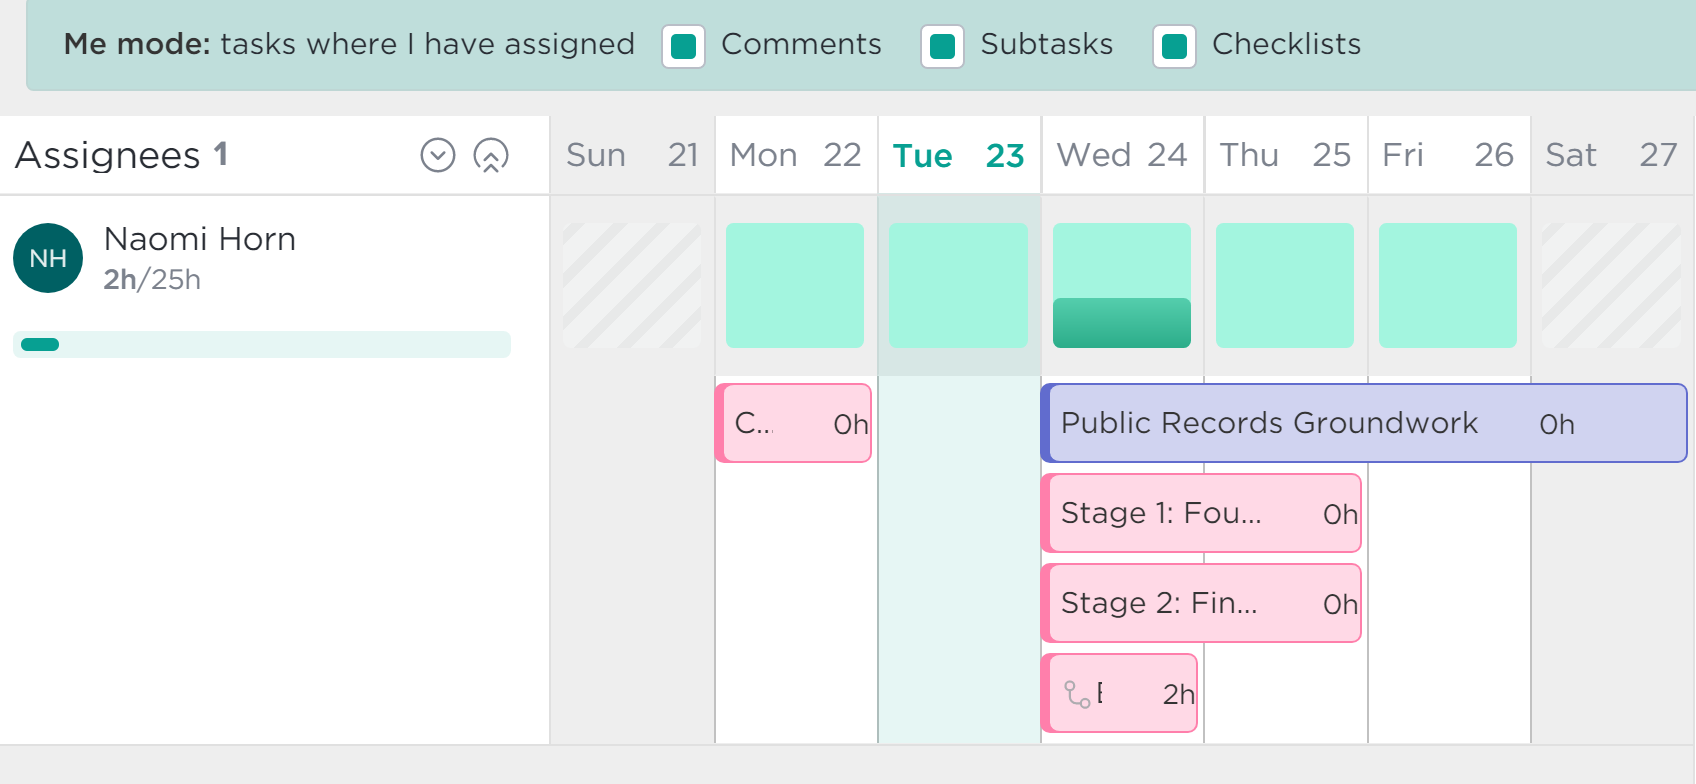Image resolution: width=1696 pixels, height=784 pixels.
Task: Open the pink C... task on Monday
Action: [793, 423]
